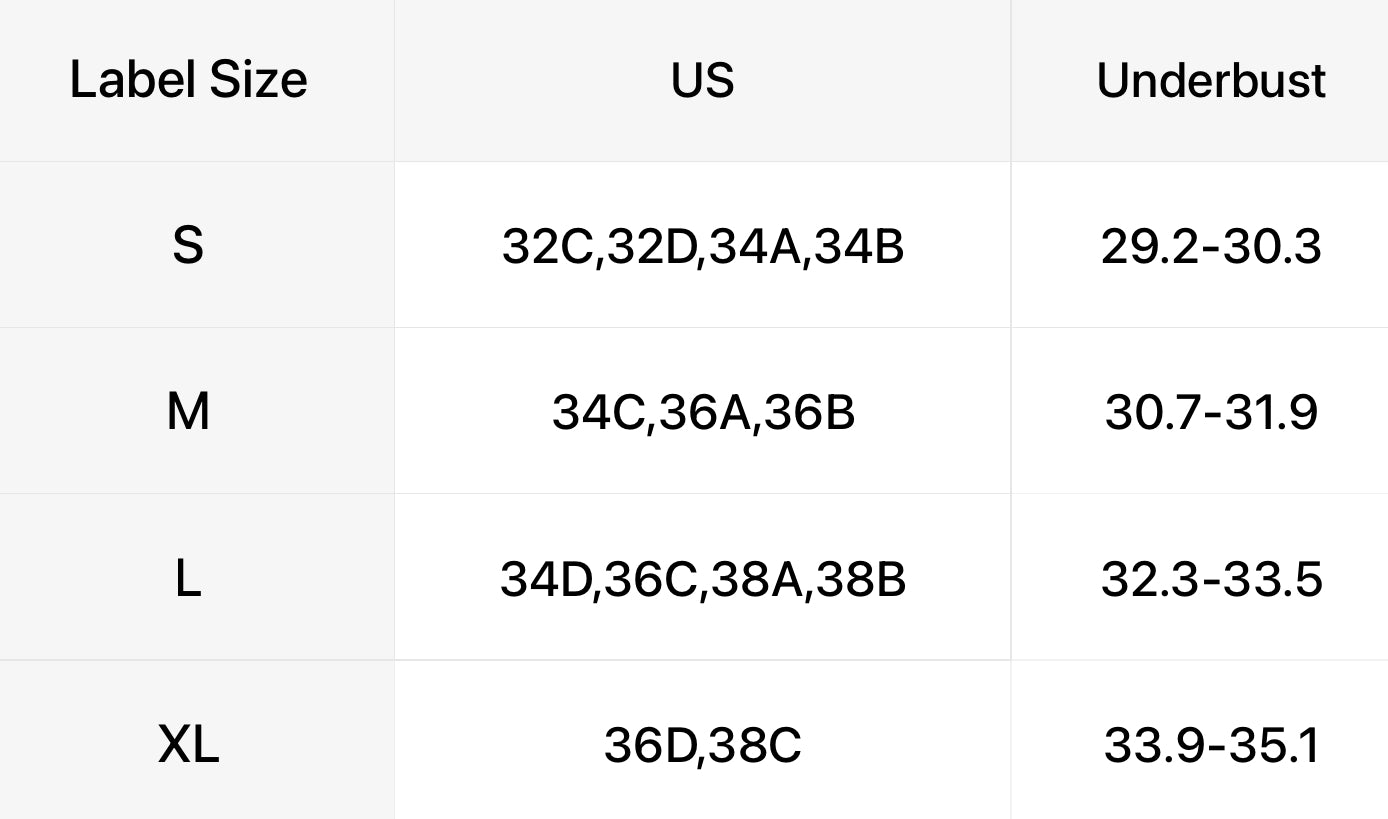Select the L label size cell
1388x819 pixels.
[x=188, y=578]
